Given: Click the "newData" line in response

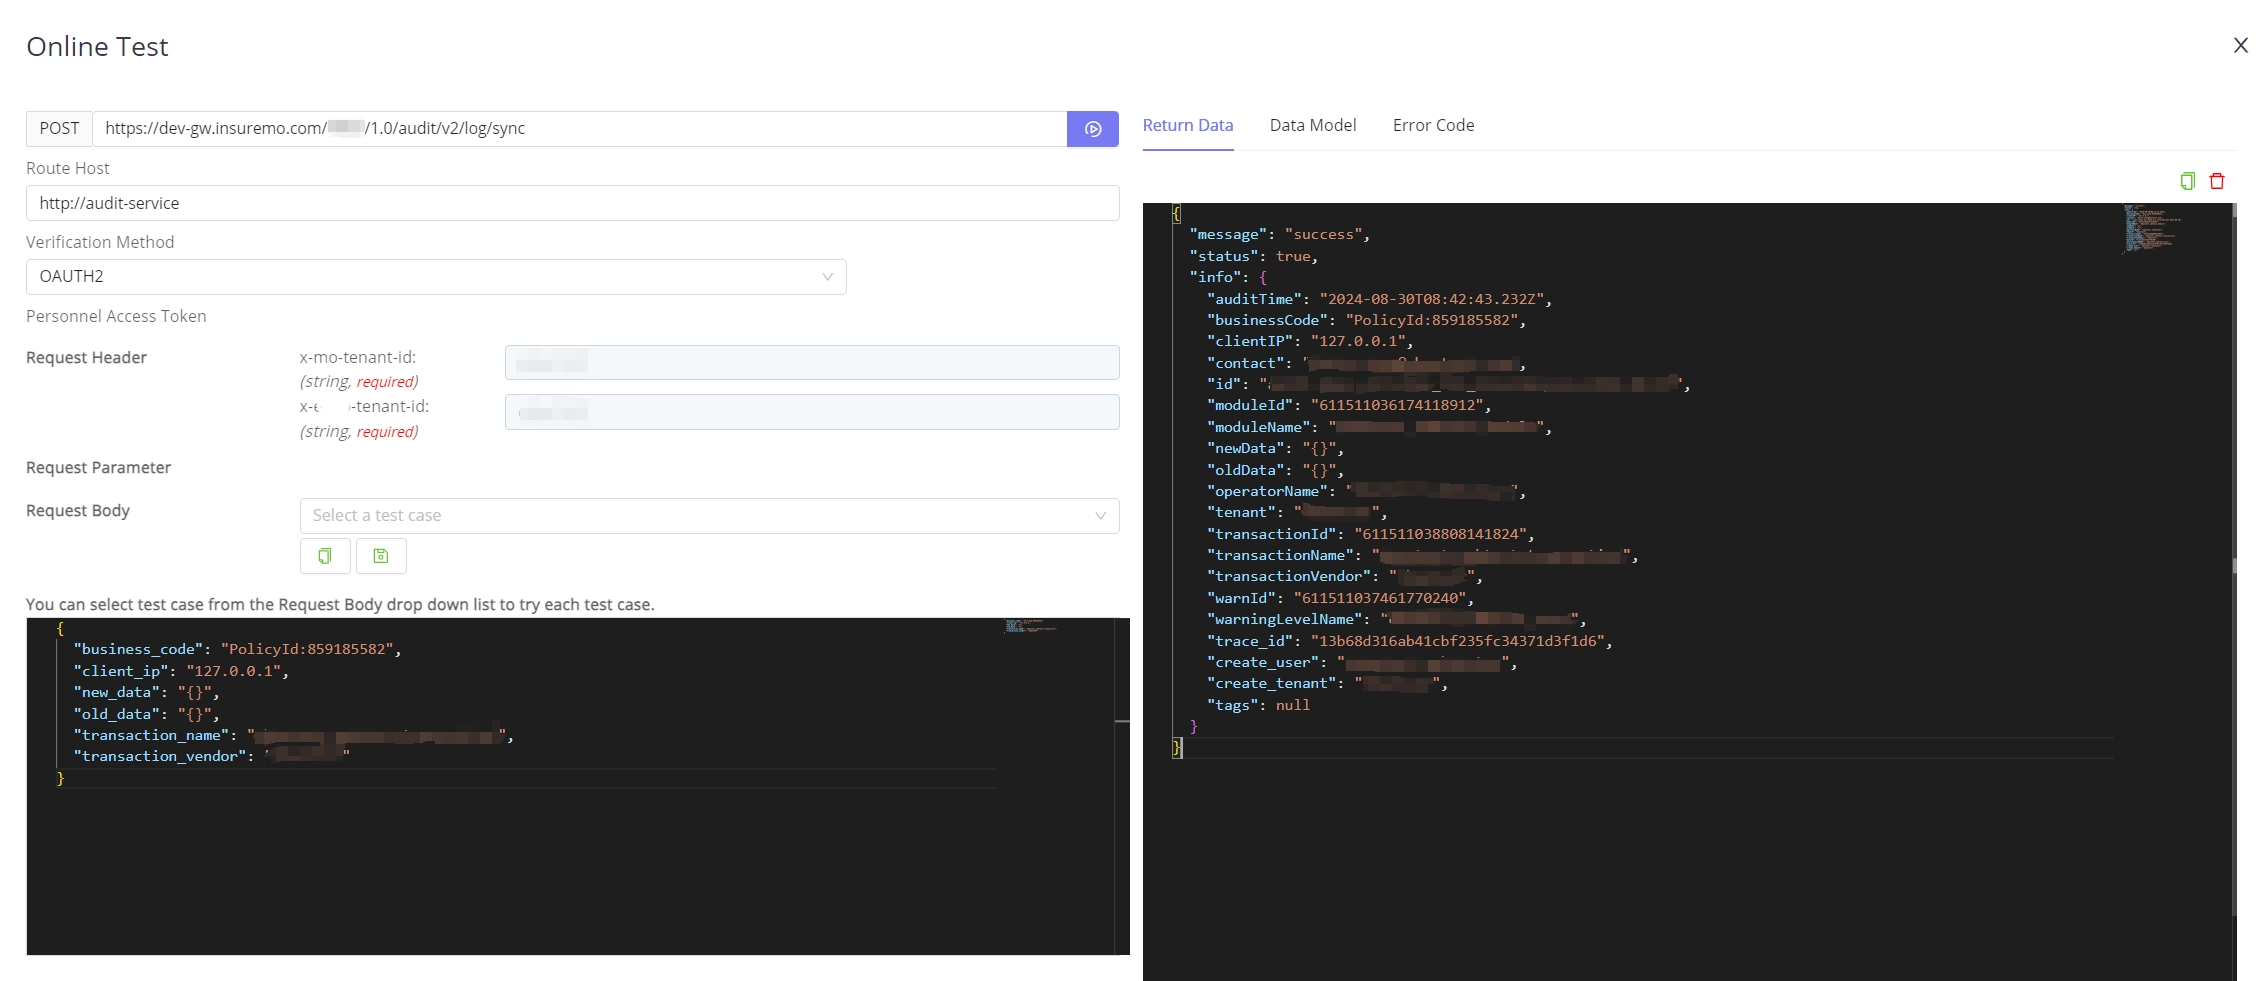Looking at the screenshot, I should pyautogui.click(x=1275, y=449).
